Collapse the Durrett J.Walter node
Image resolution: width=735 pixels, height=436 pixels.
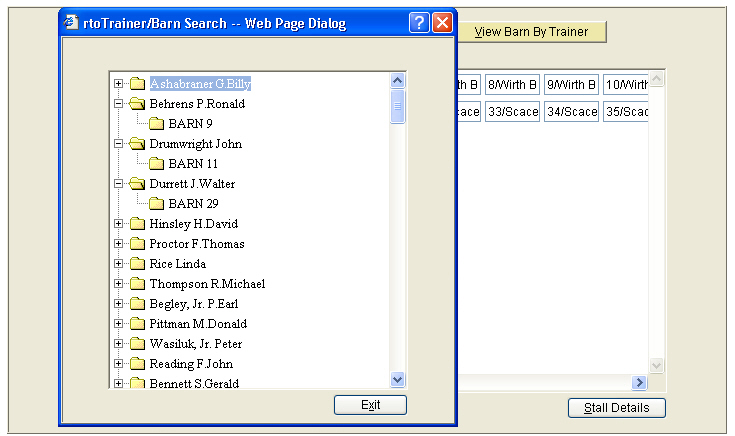pos(119,184)
